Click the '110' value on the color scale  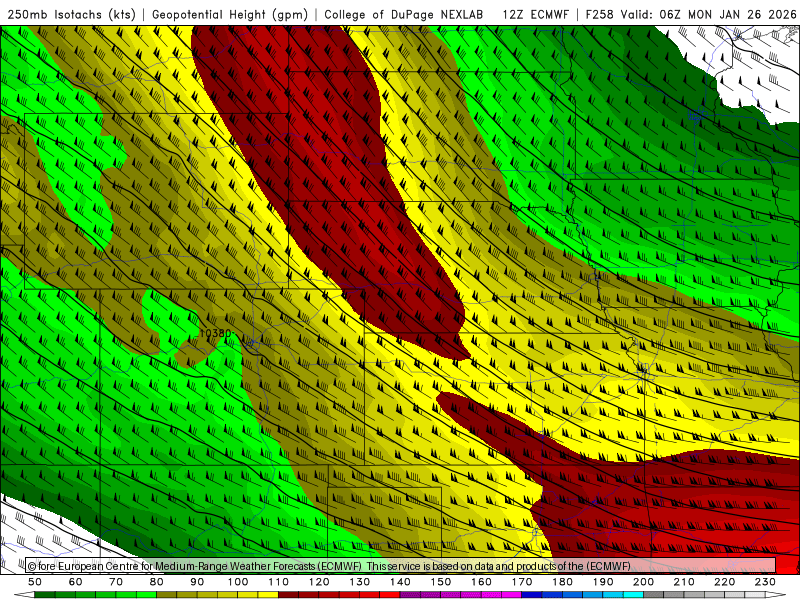coord(279,582)
